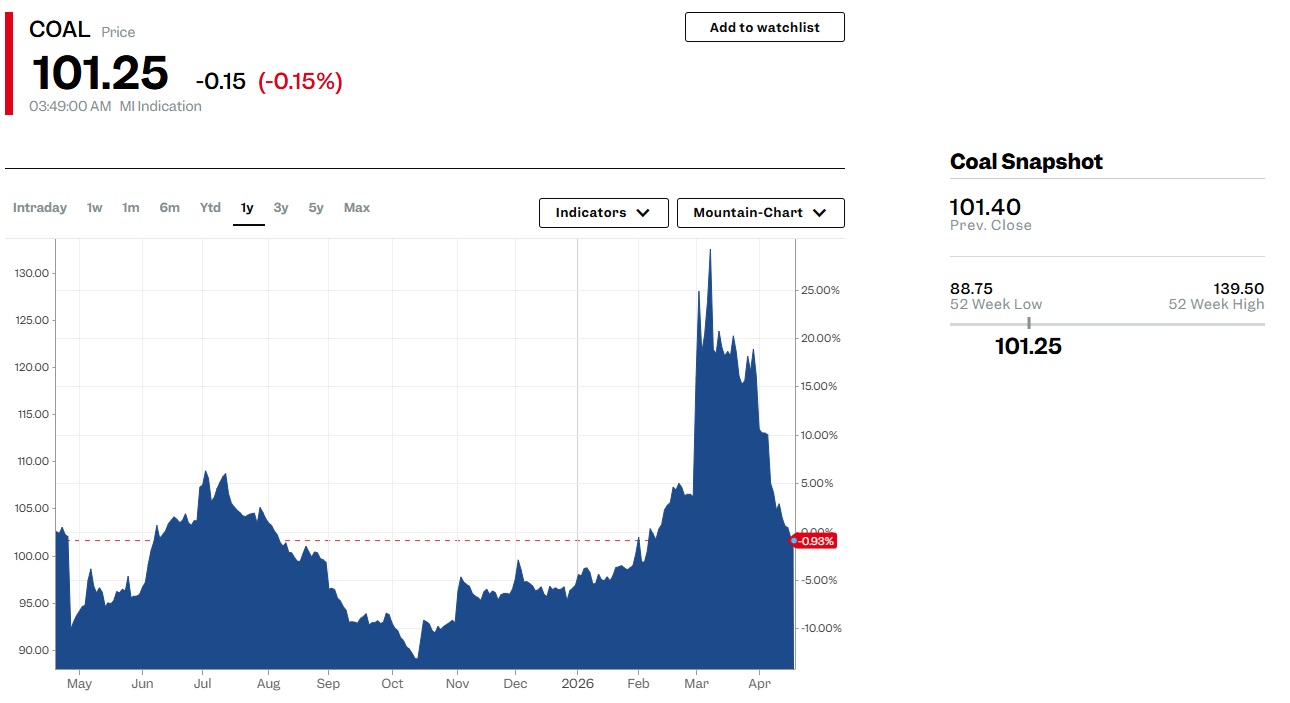
Task: Click the Add to watchlist button
Action: point(764,27)
